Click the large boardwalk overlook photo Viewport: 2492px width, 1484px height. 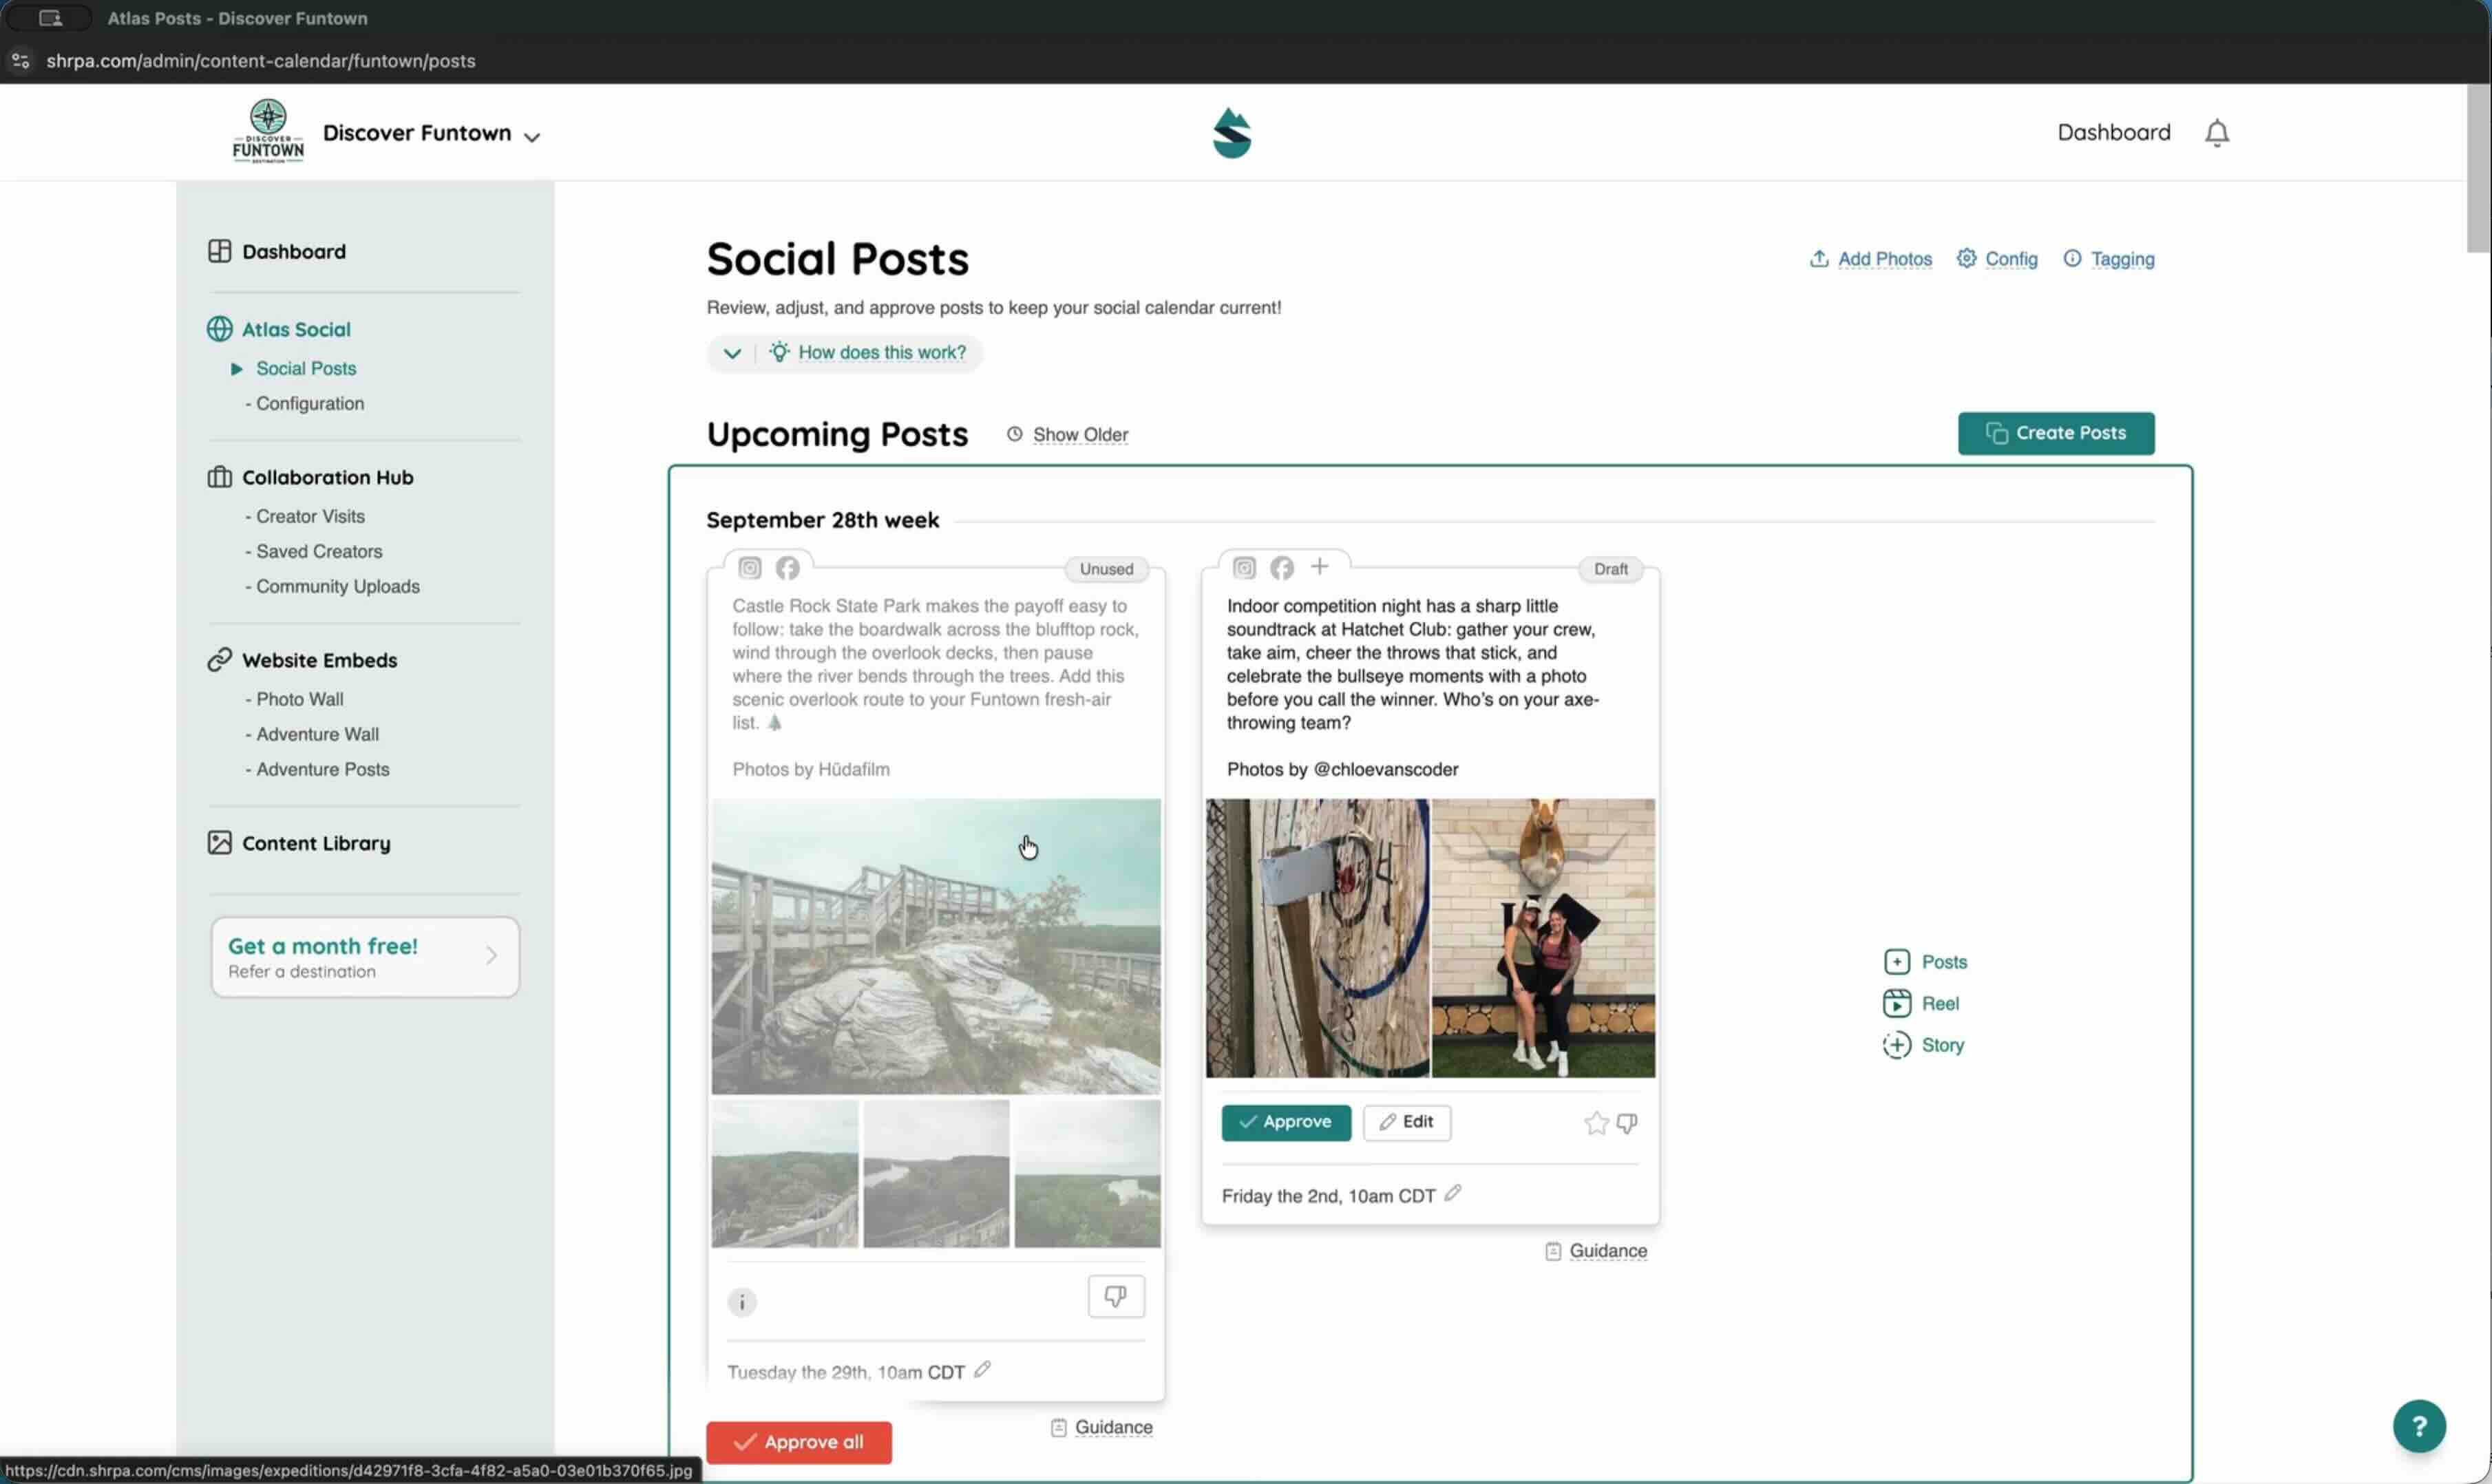[936, 946]
